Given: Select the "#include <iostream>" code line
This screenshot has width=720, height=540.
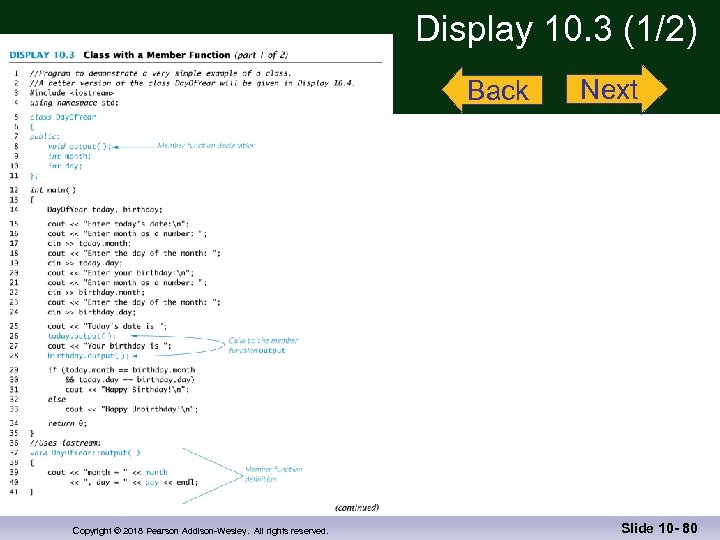Looking at the screenshot, I should point(72,93).
